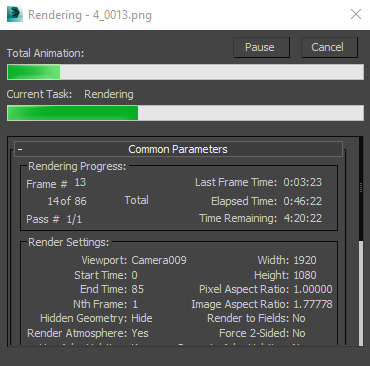The width and height of the screenshot is (370, 366).
Task: Click the 'Total' label in Rendering Progress
Action: point(137,200)
